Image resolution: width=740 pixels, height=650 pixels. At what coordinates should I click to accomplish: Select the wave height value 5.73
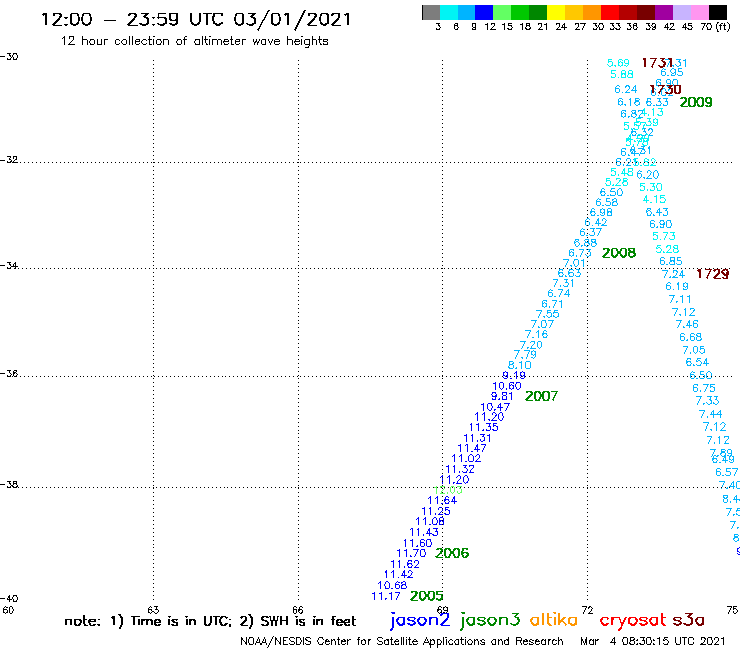click(x=664, y=236)
